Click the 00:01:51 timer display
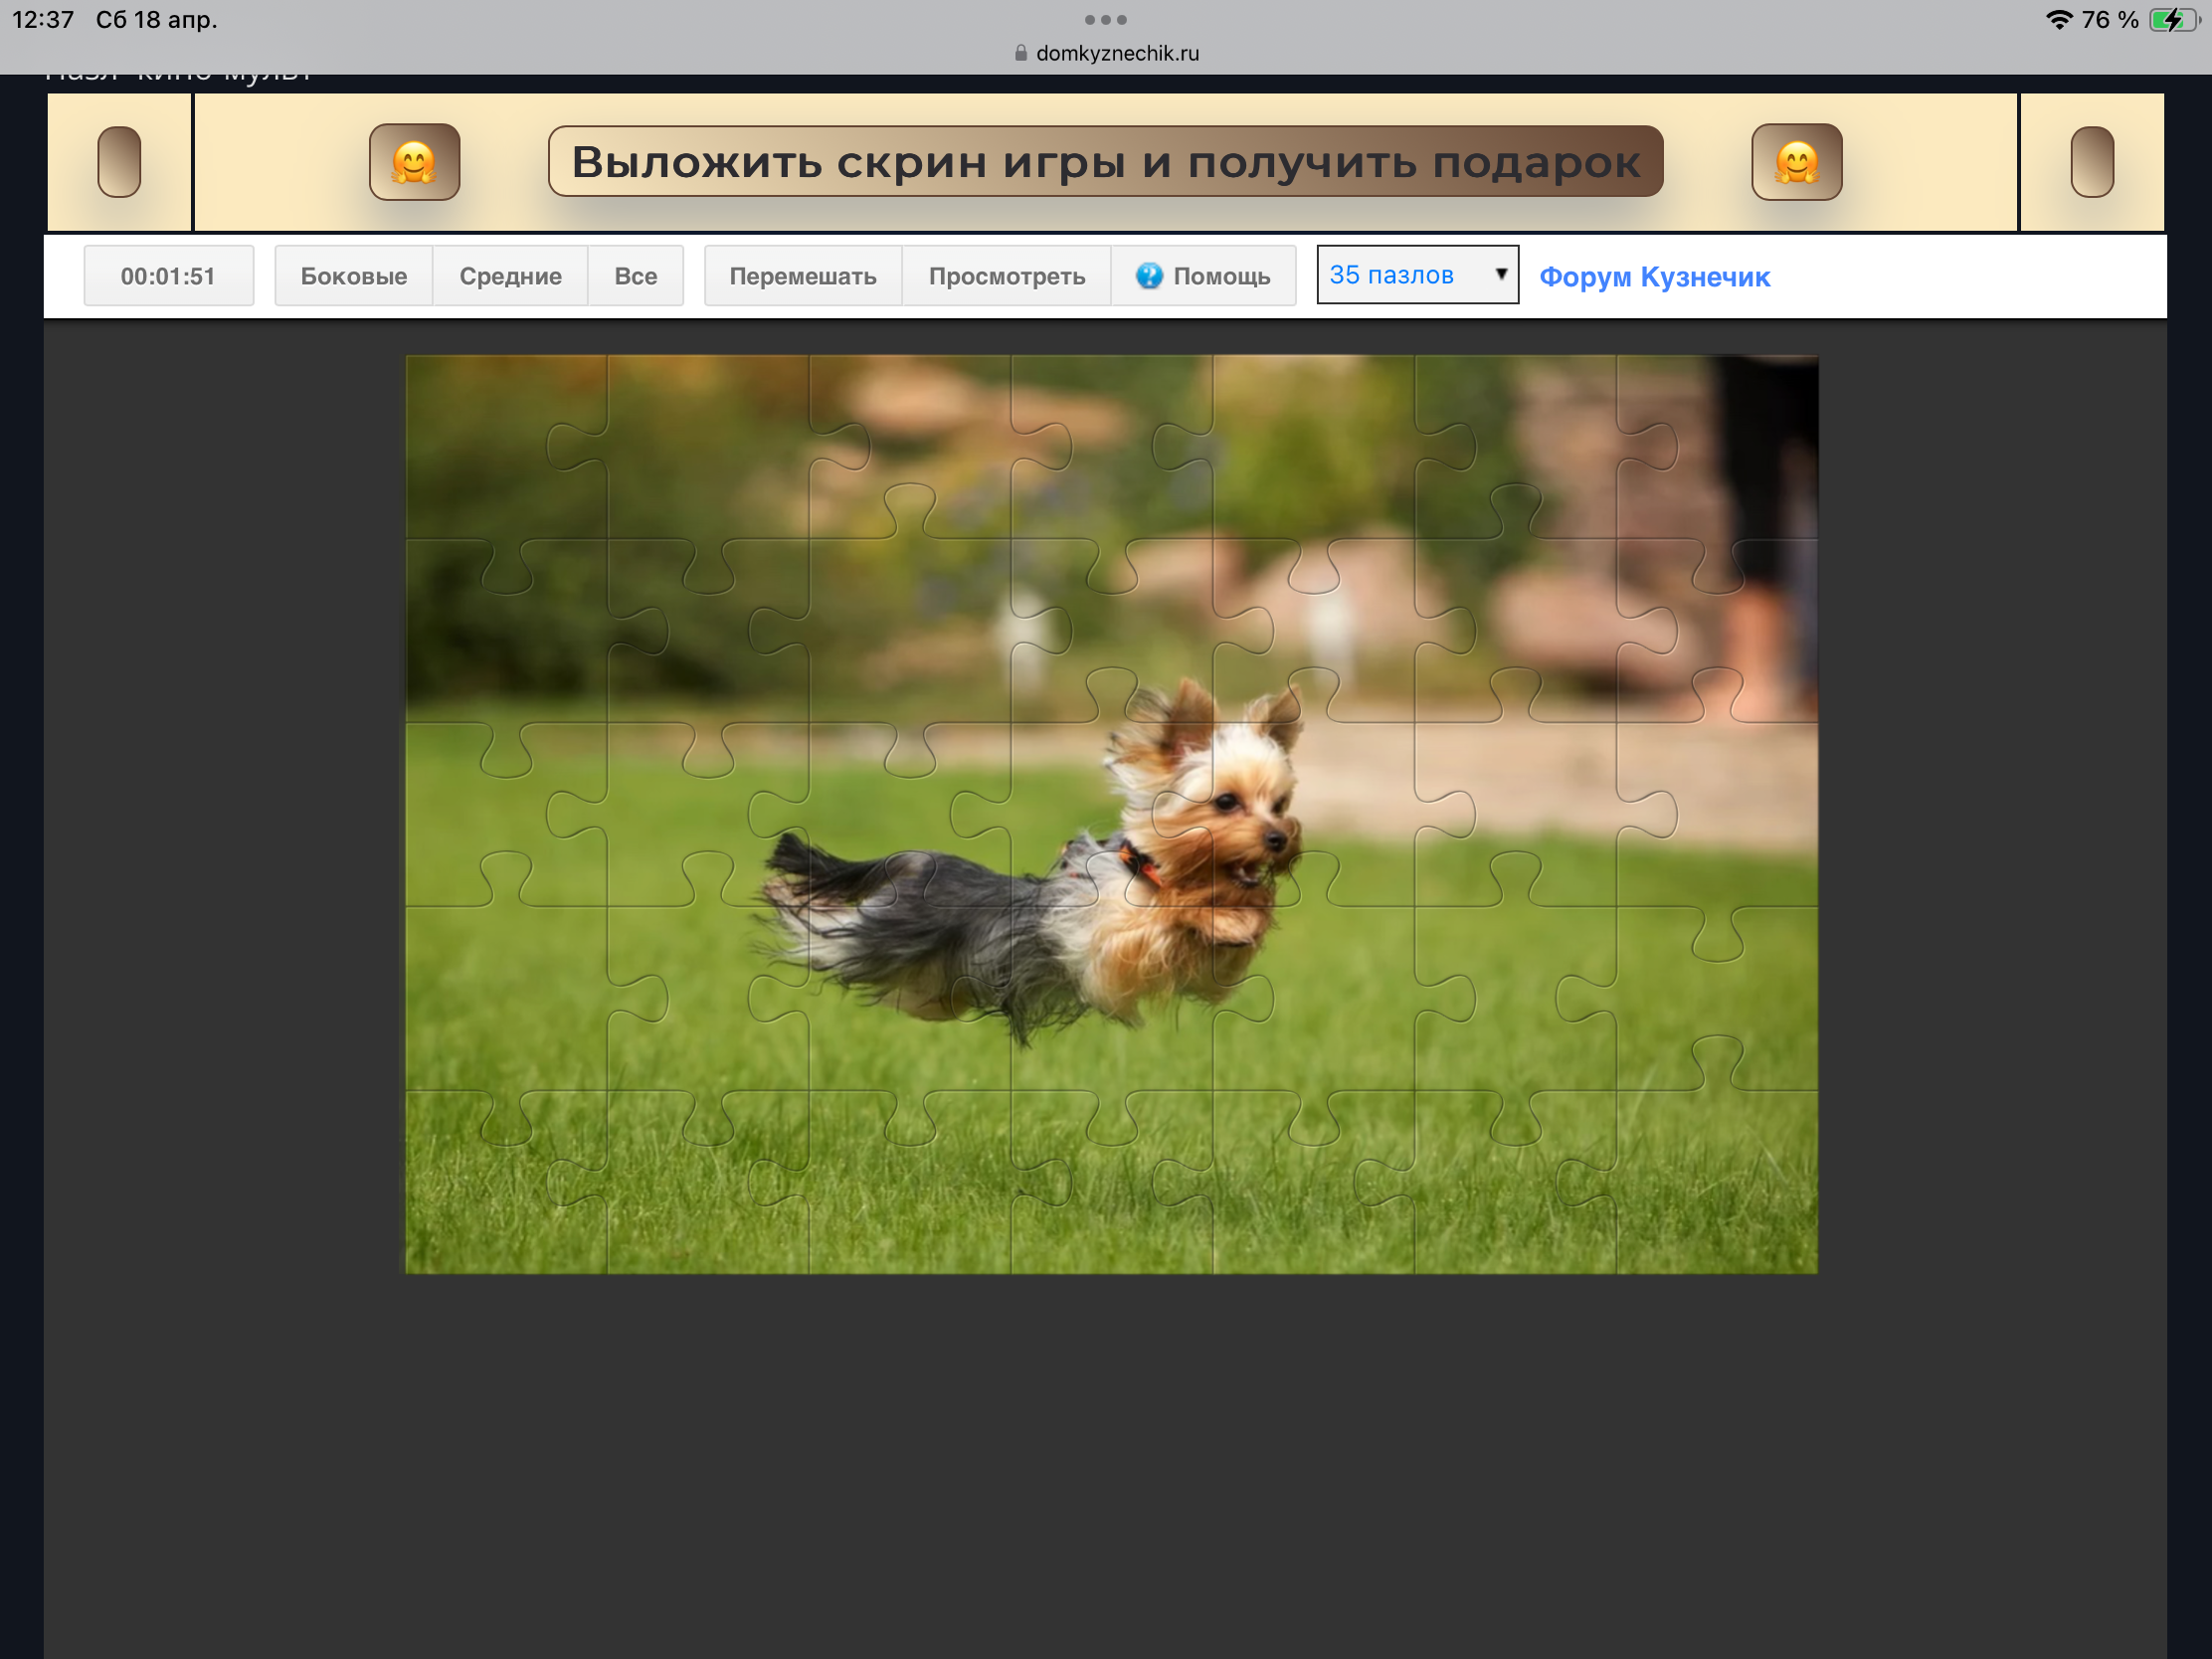Screen dimensions: 2212x1659 (x=168, y=276)
